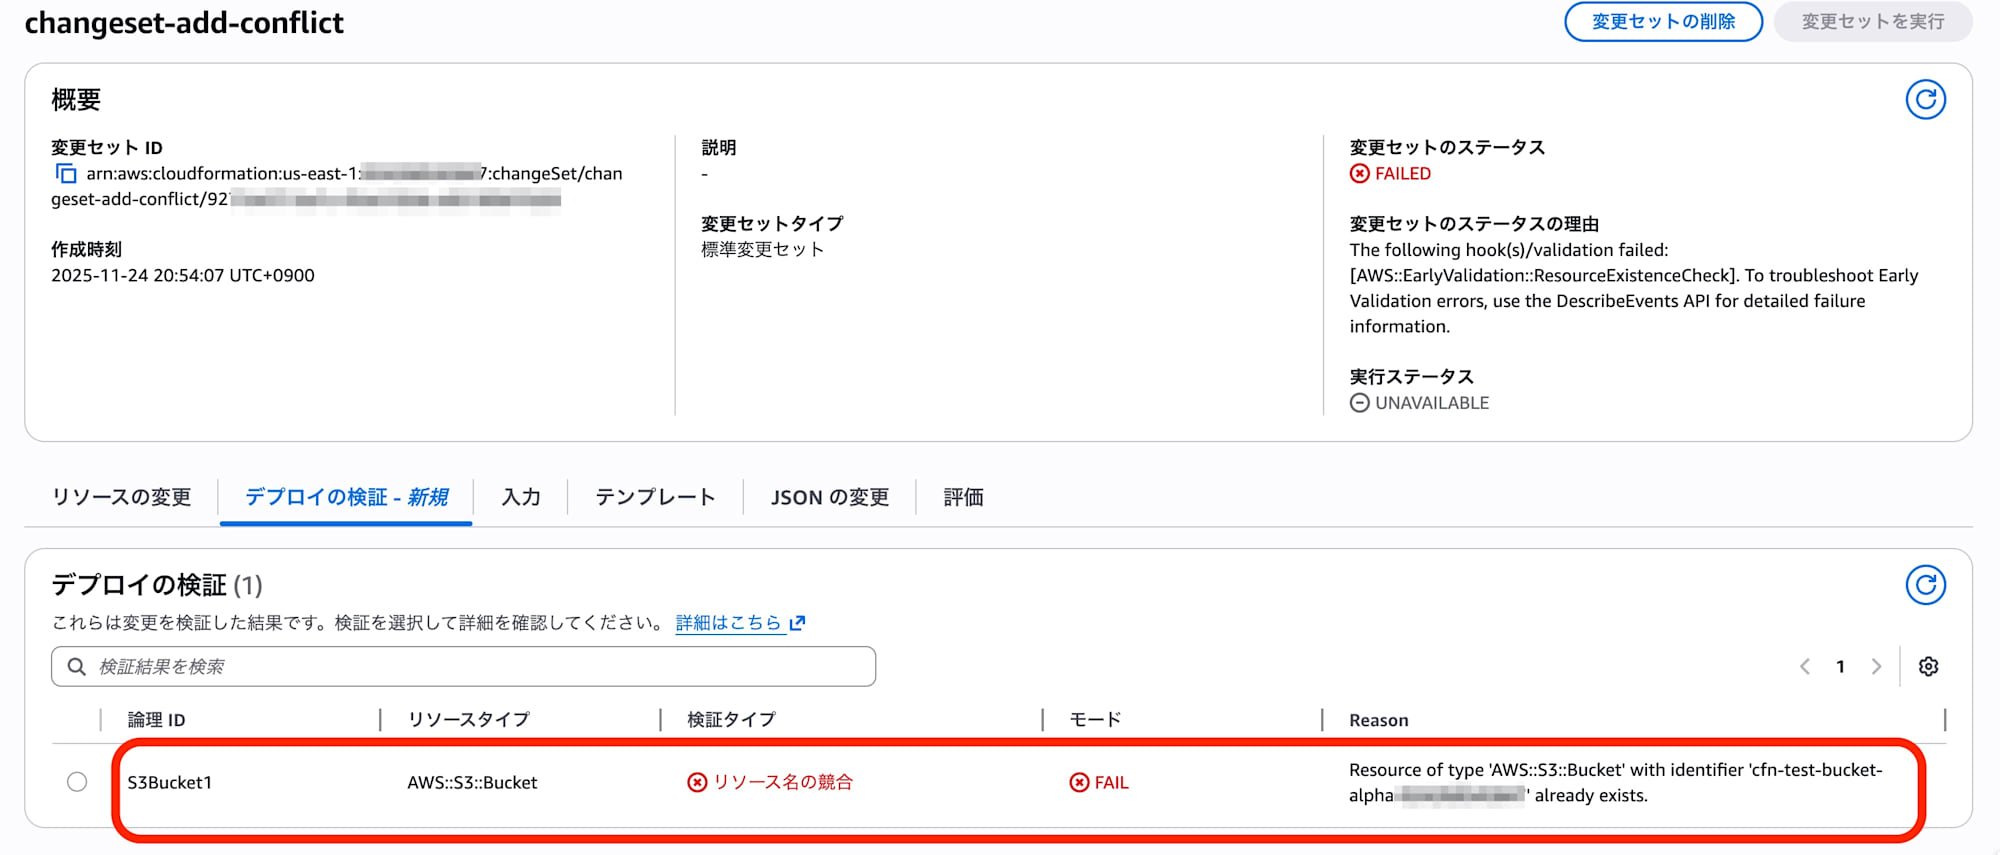
Task: Switch to the リソースの変更 tab
Action: (121, 497)
